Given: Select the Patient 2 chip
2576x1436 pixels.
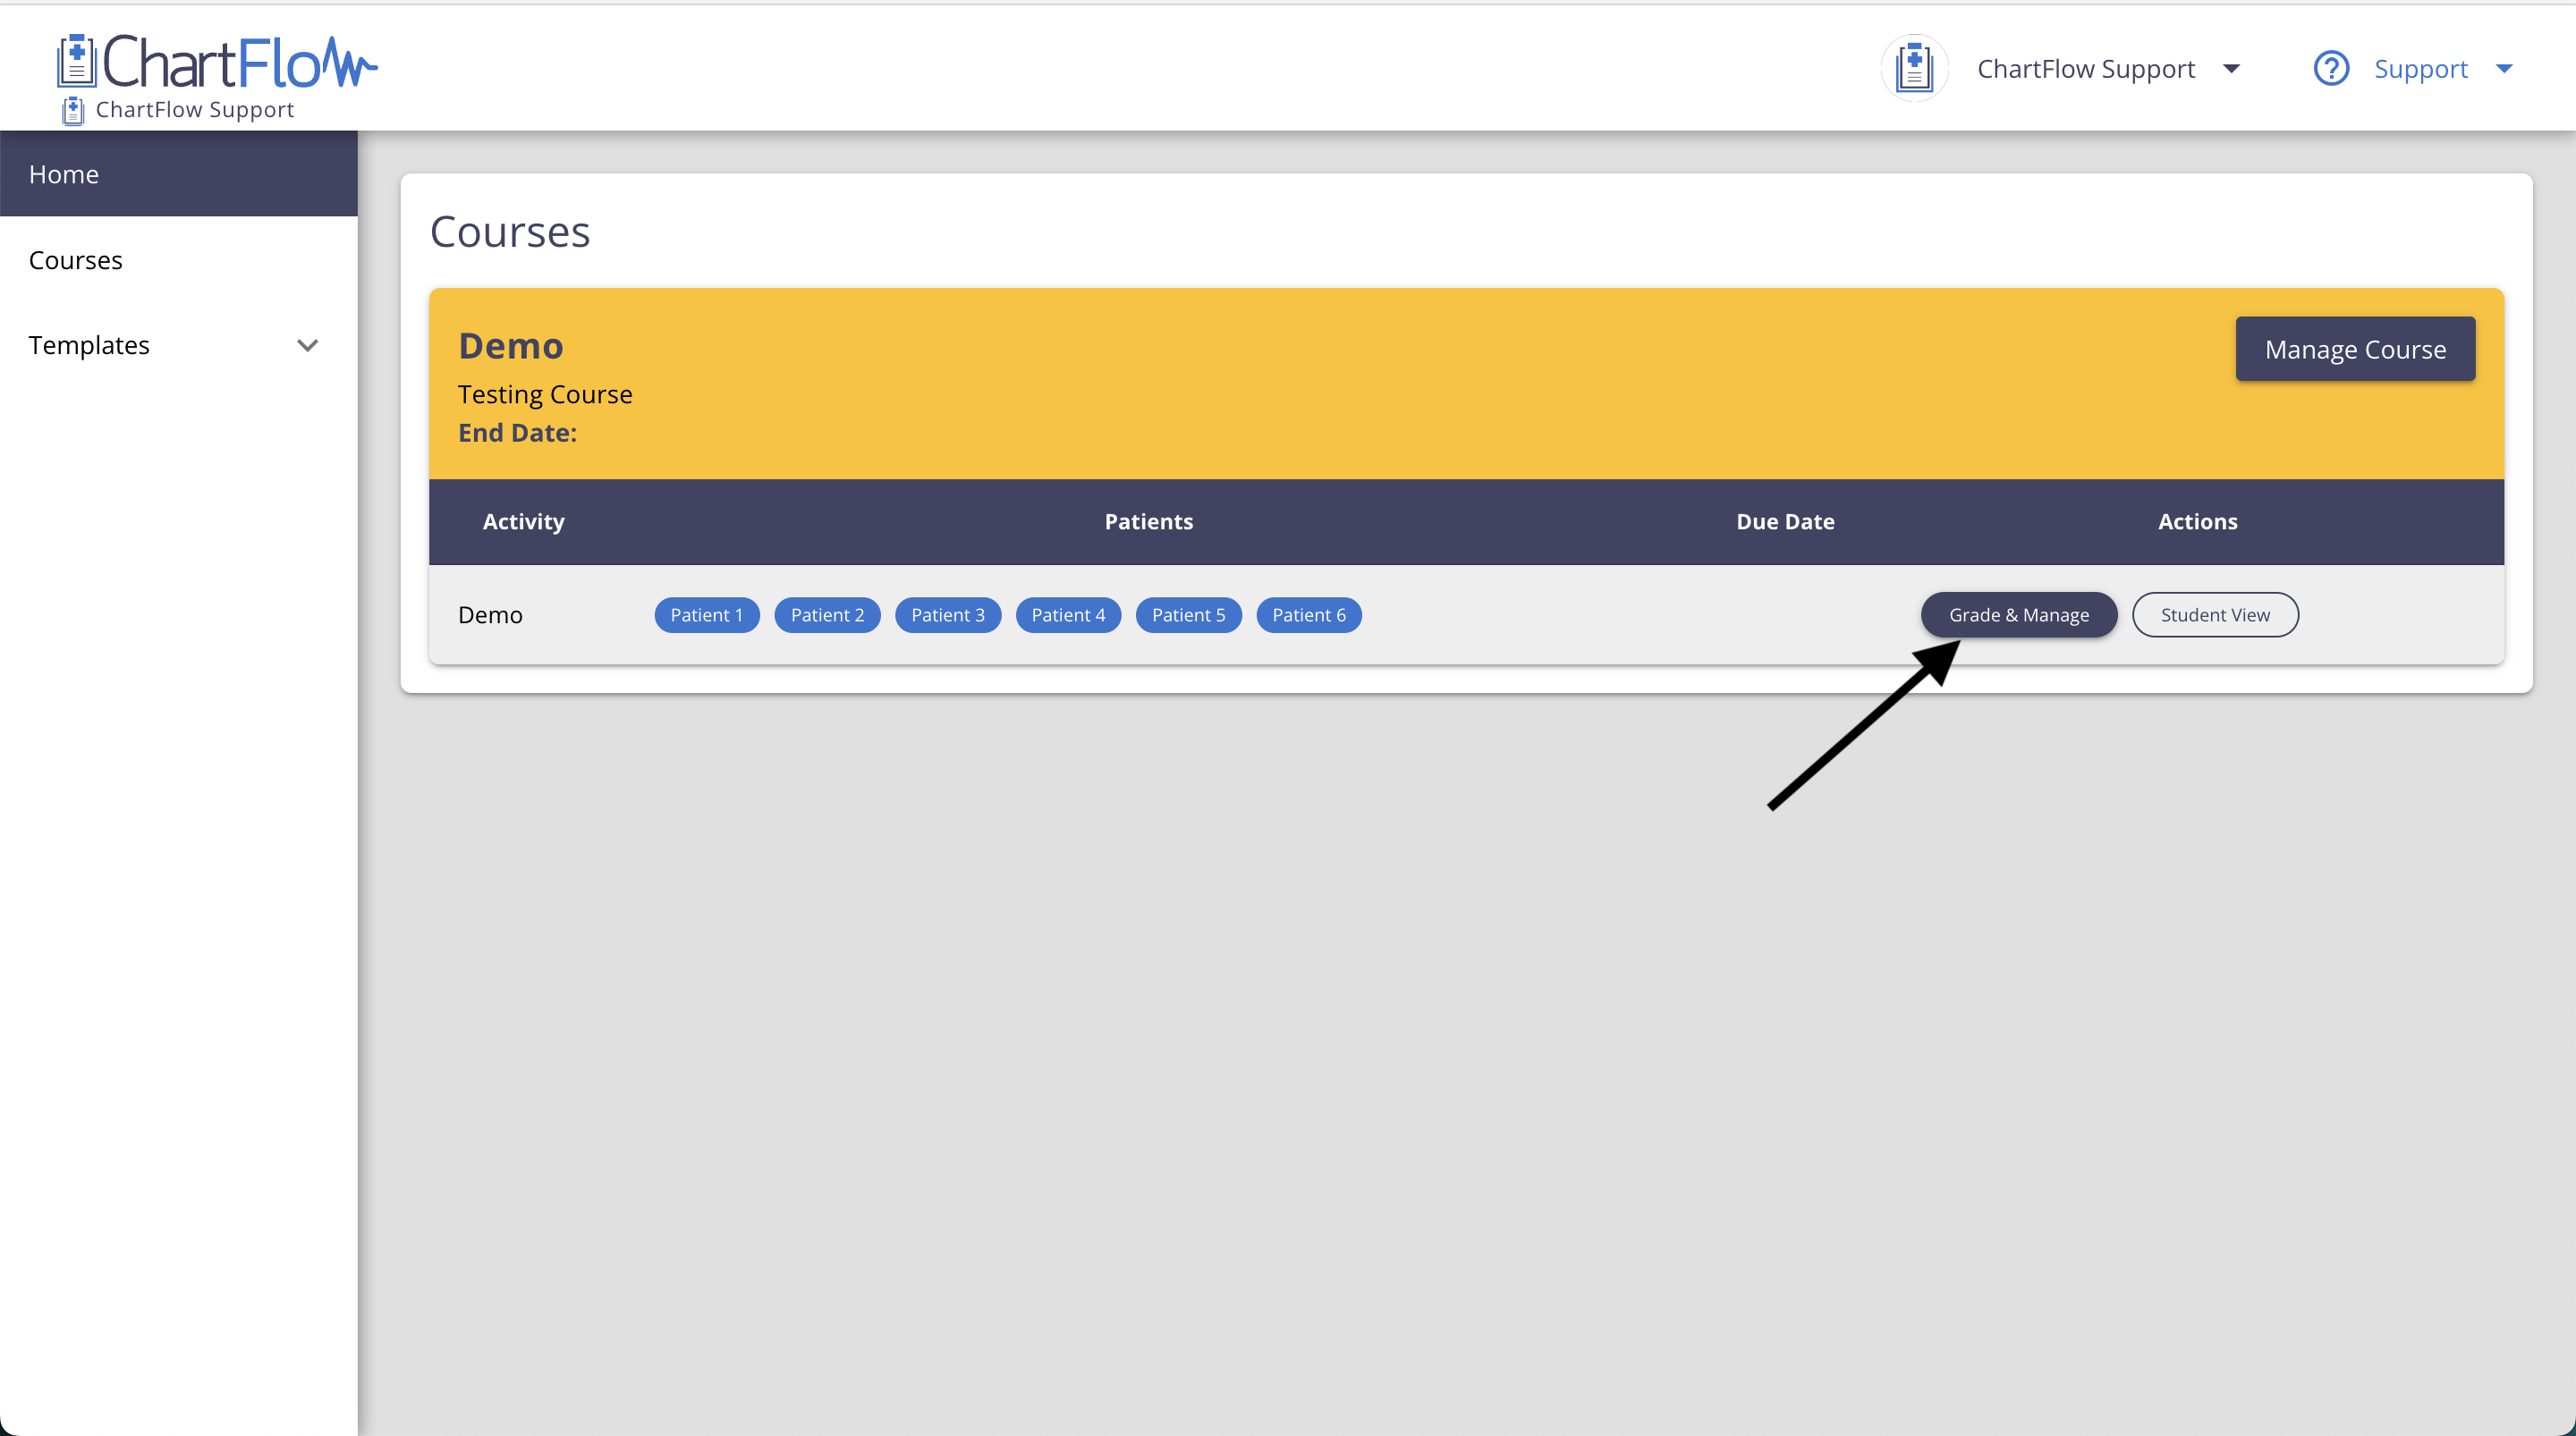Looking at the screenshot, I should [x=827, y=615].
